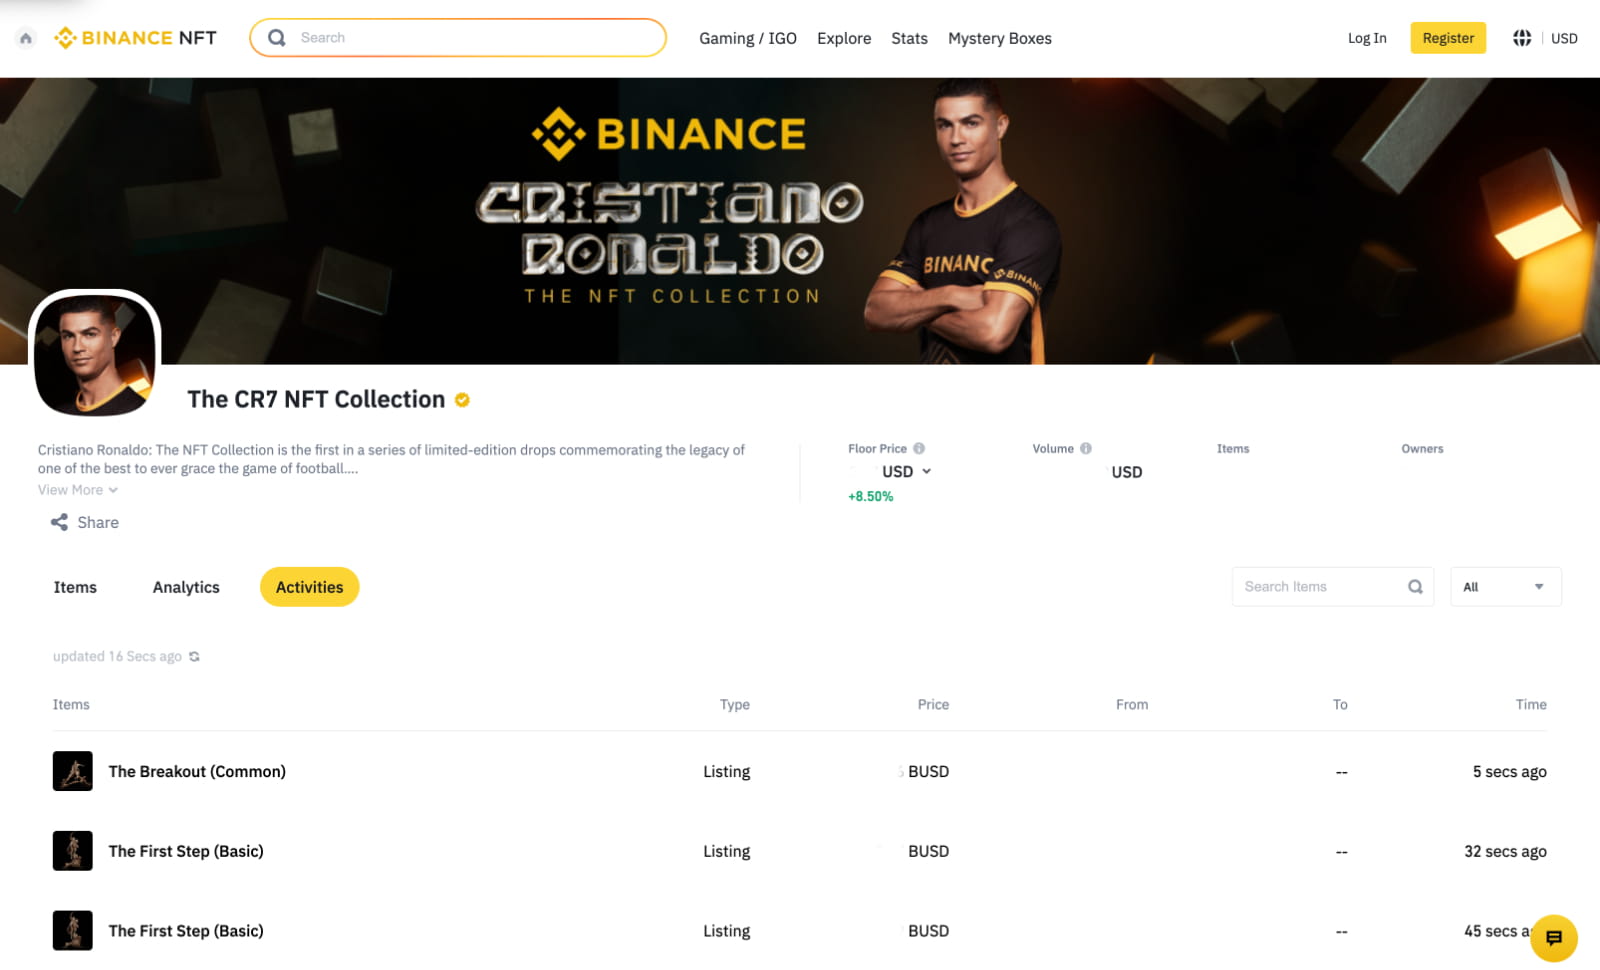This screenshot has width=1600, height=970.
Task: Open the Floor Price USD currency dropdown
Action: 906,471
